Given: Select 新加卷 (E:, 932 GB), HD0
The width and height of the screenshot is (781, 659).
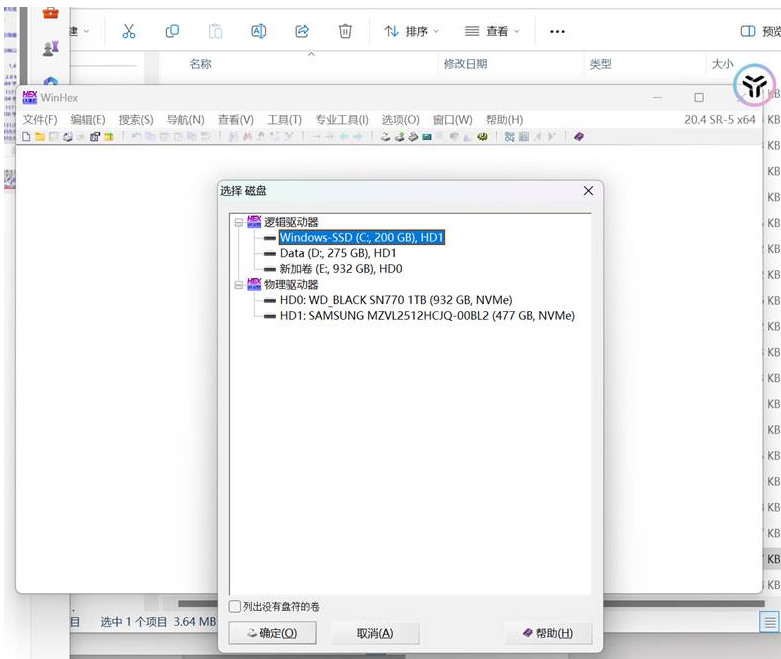Looking at the screenshot, I should (x=341, y=269).
